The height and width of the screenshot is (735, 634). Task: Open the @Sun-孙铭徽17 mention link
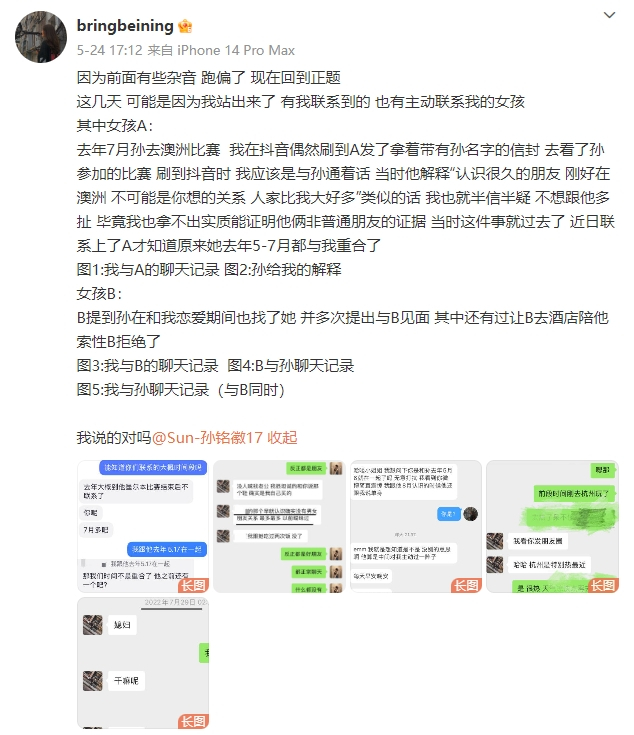point(207,437)
